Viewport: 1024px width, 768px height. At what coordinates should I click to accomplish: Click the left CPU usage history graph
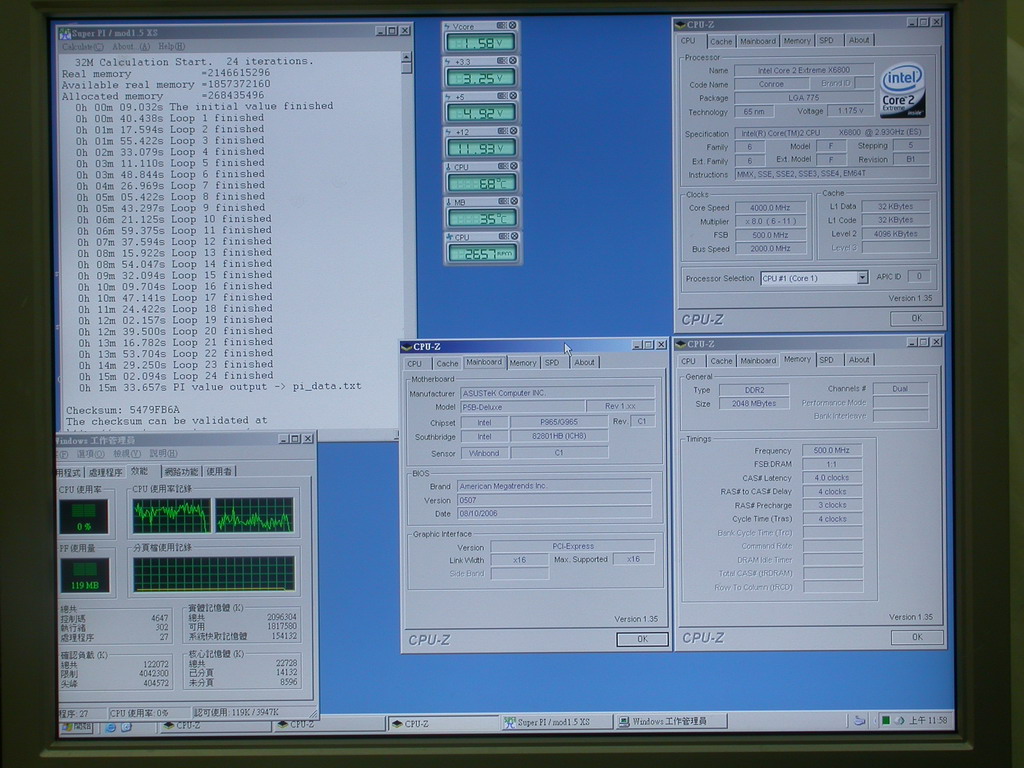pos(172,515)
